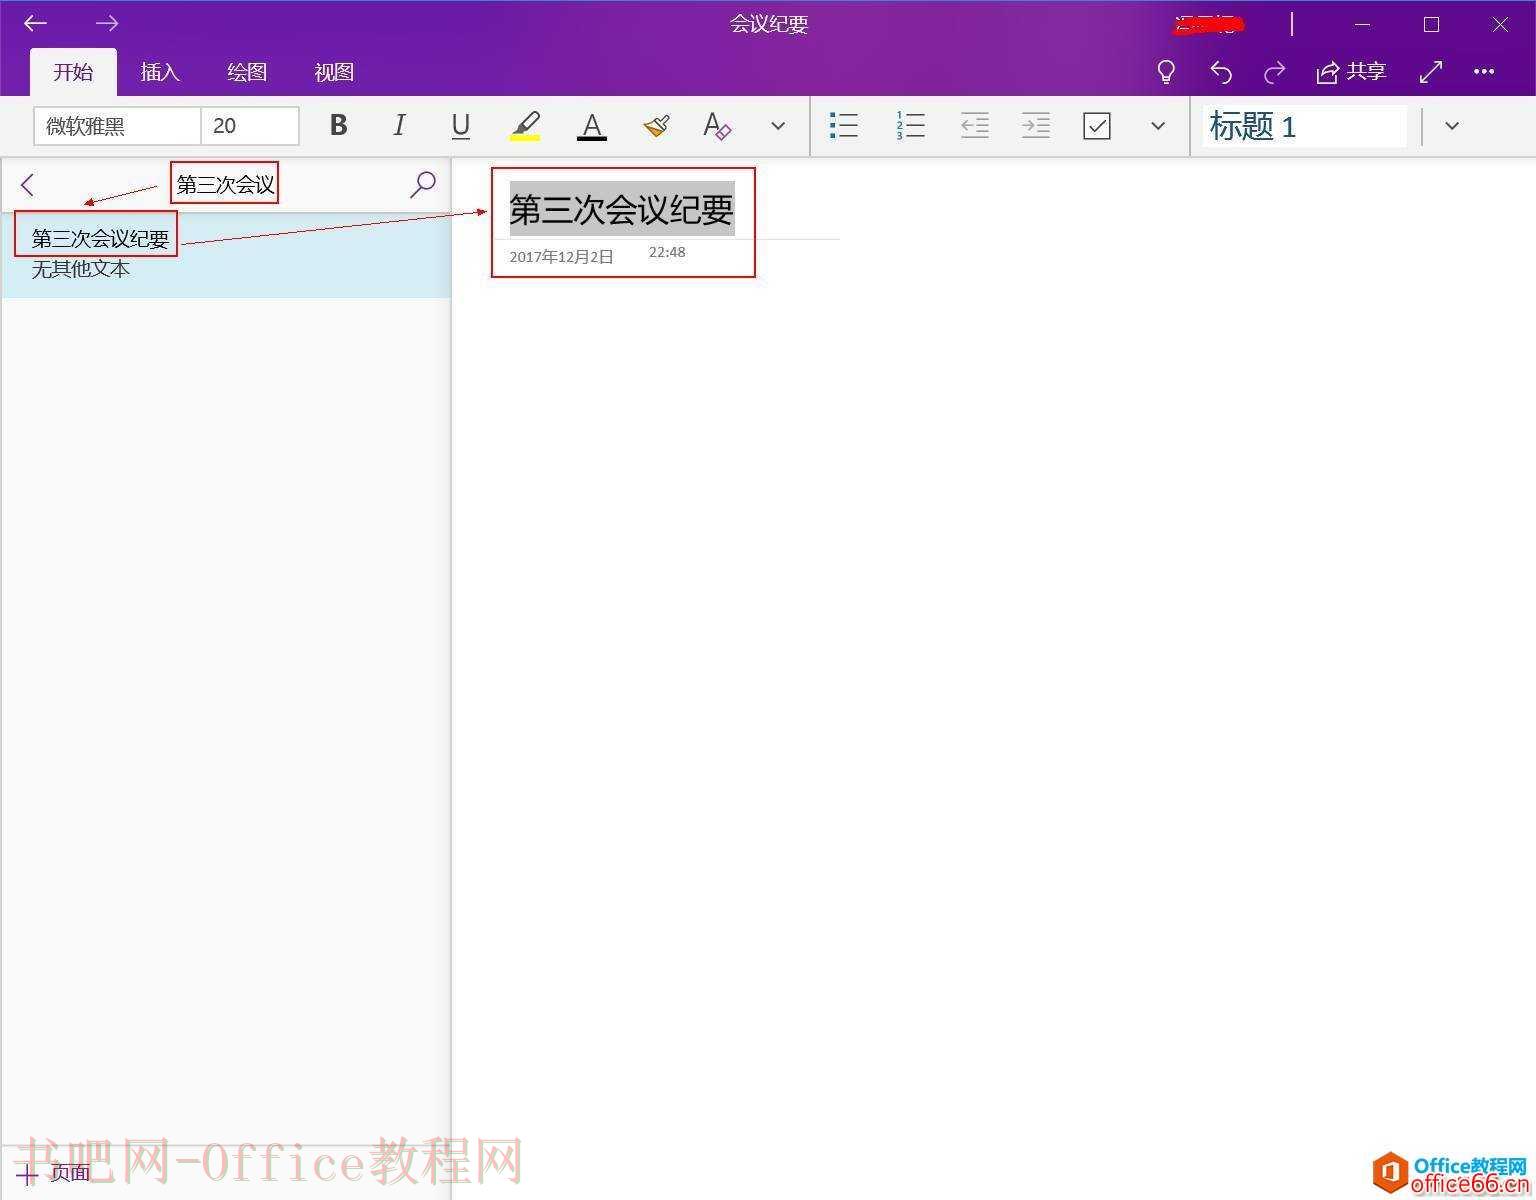1536x1200 pixels.
Task: Select the 微软雅黑 font name box
Action: [x=118, y=126]
